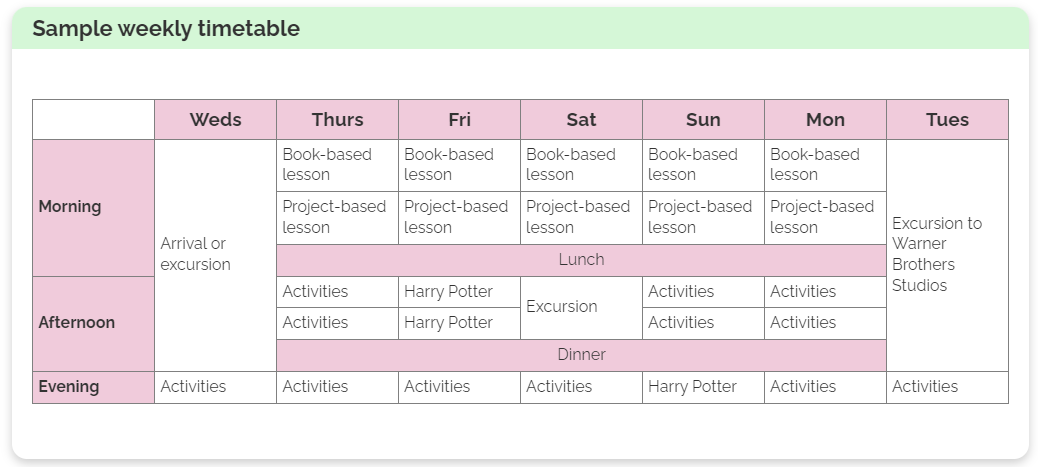This screenshot has height=467, width=1038.
Task: Click the Fri column header
Action: tap(459, 119)
